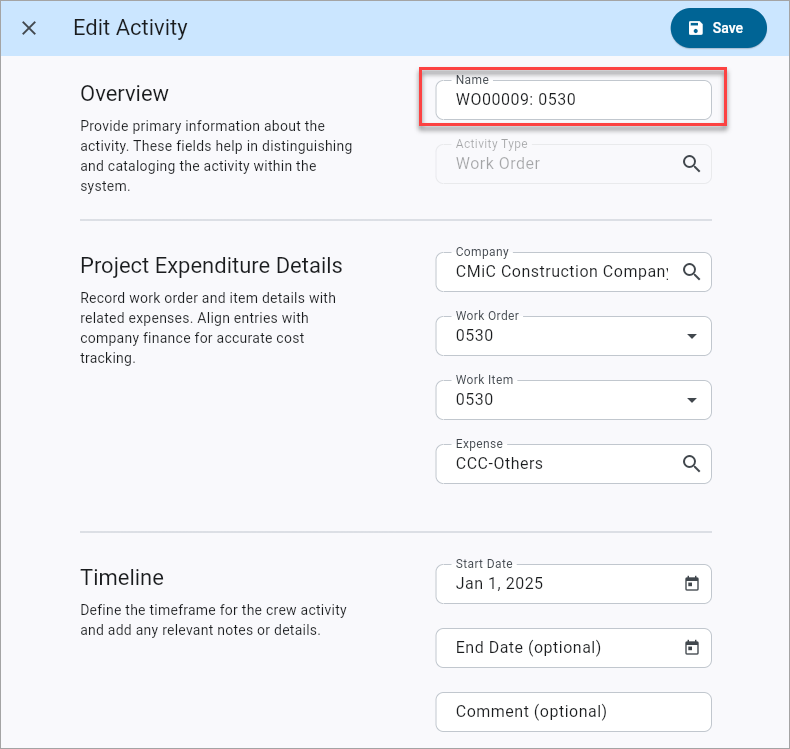Close the Edit Activity dialog with X

tap(29, 28)
